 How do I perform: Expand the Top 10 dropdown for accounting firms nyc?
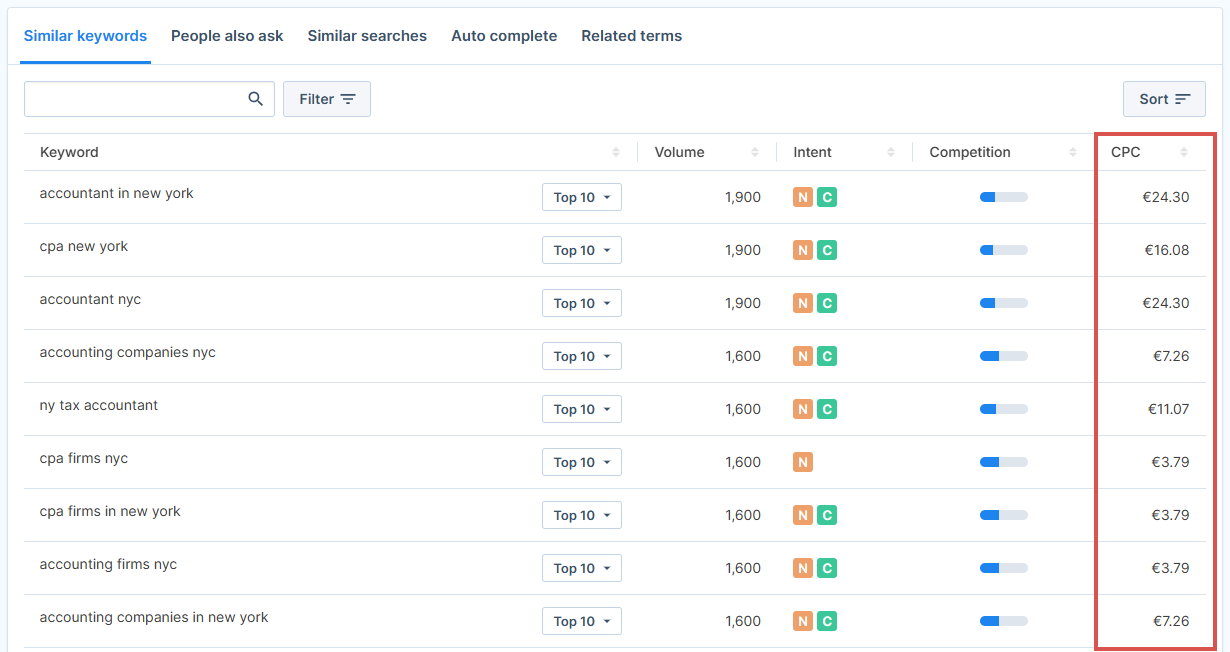pyautogui.click(x=582, y=568)
